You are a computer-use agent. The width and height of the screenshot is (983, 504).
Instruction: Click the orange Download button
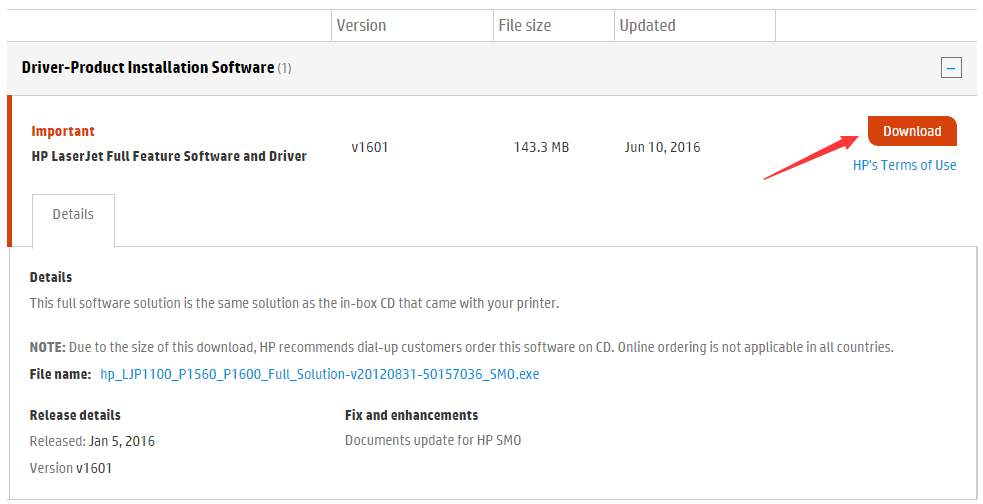(x=912, y=131)
